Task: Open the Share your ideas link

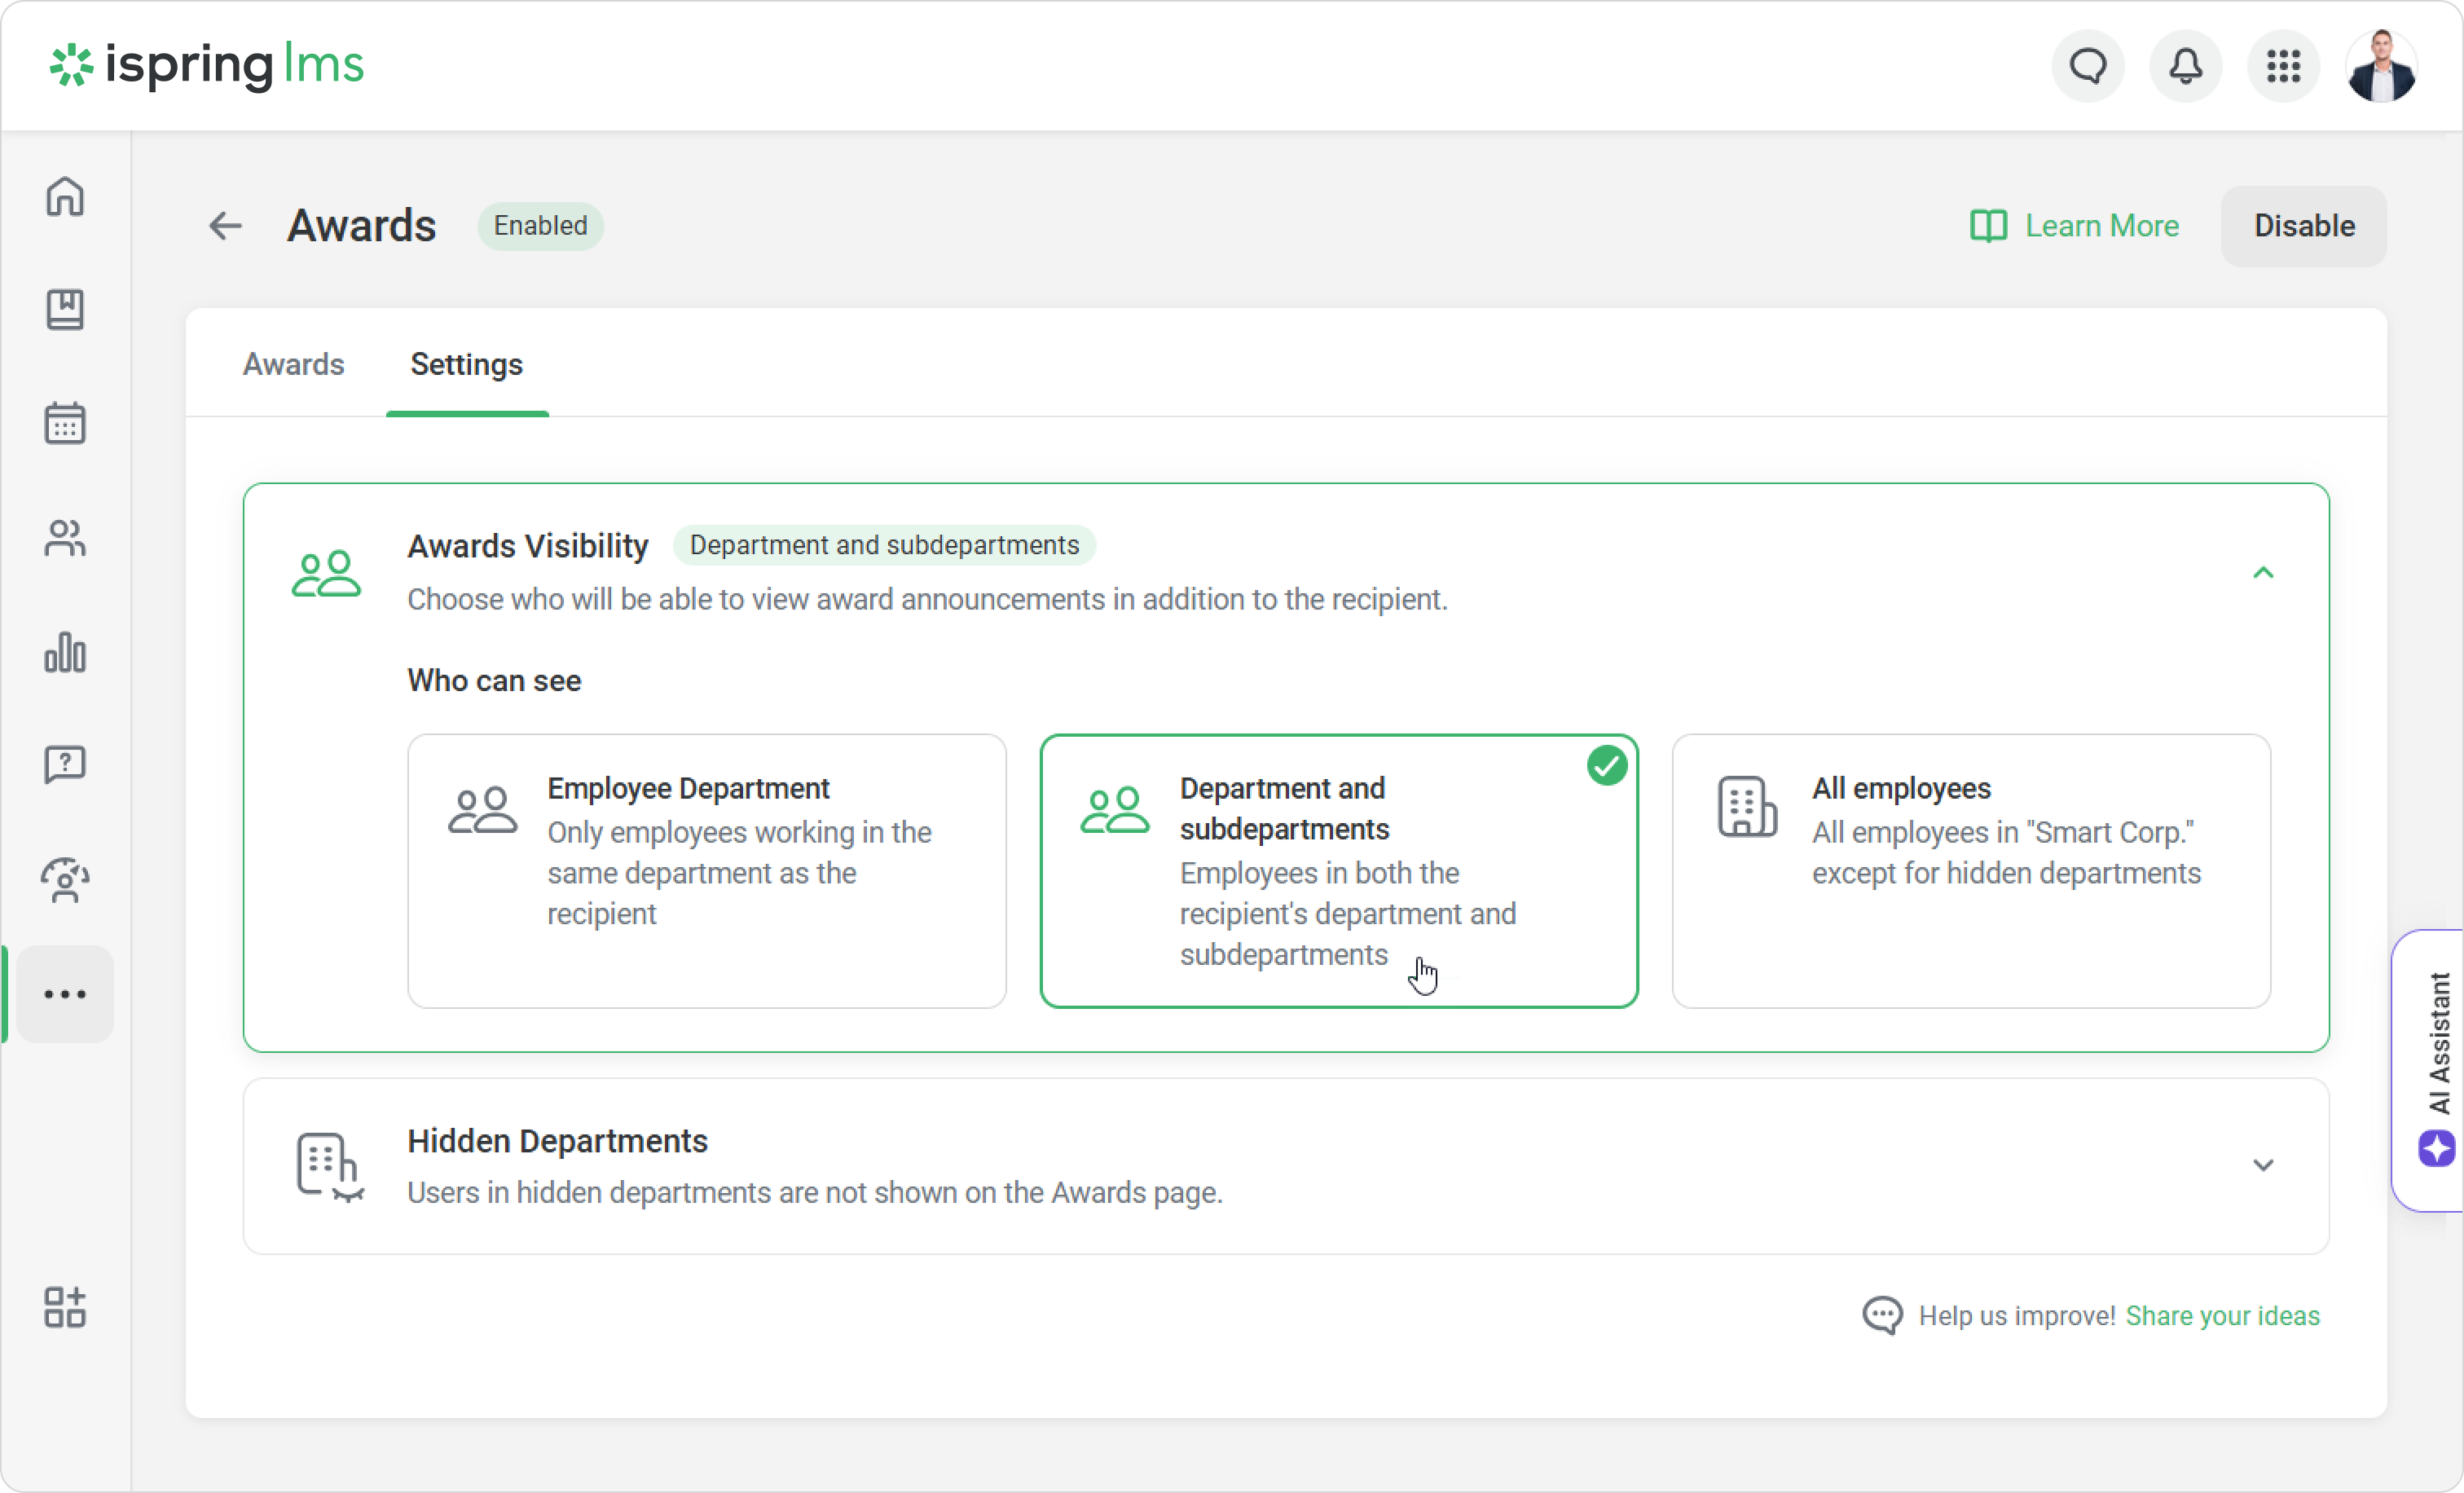Action: point(2222,1315)
